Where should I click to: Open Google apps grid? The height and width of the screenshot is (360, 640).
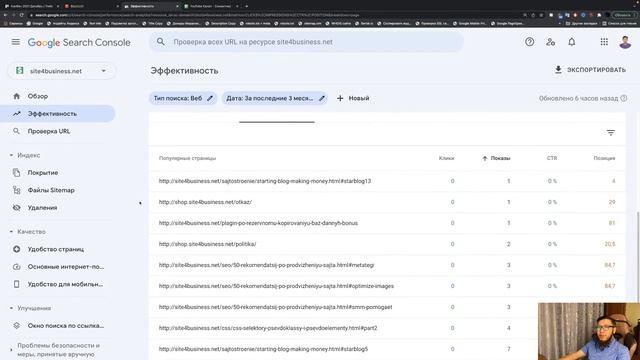click(x=604, y=42)
